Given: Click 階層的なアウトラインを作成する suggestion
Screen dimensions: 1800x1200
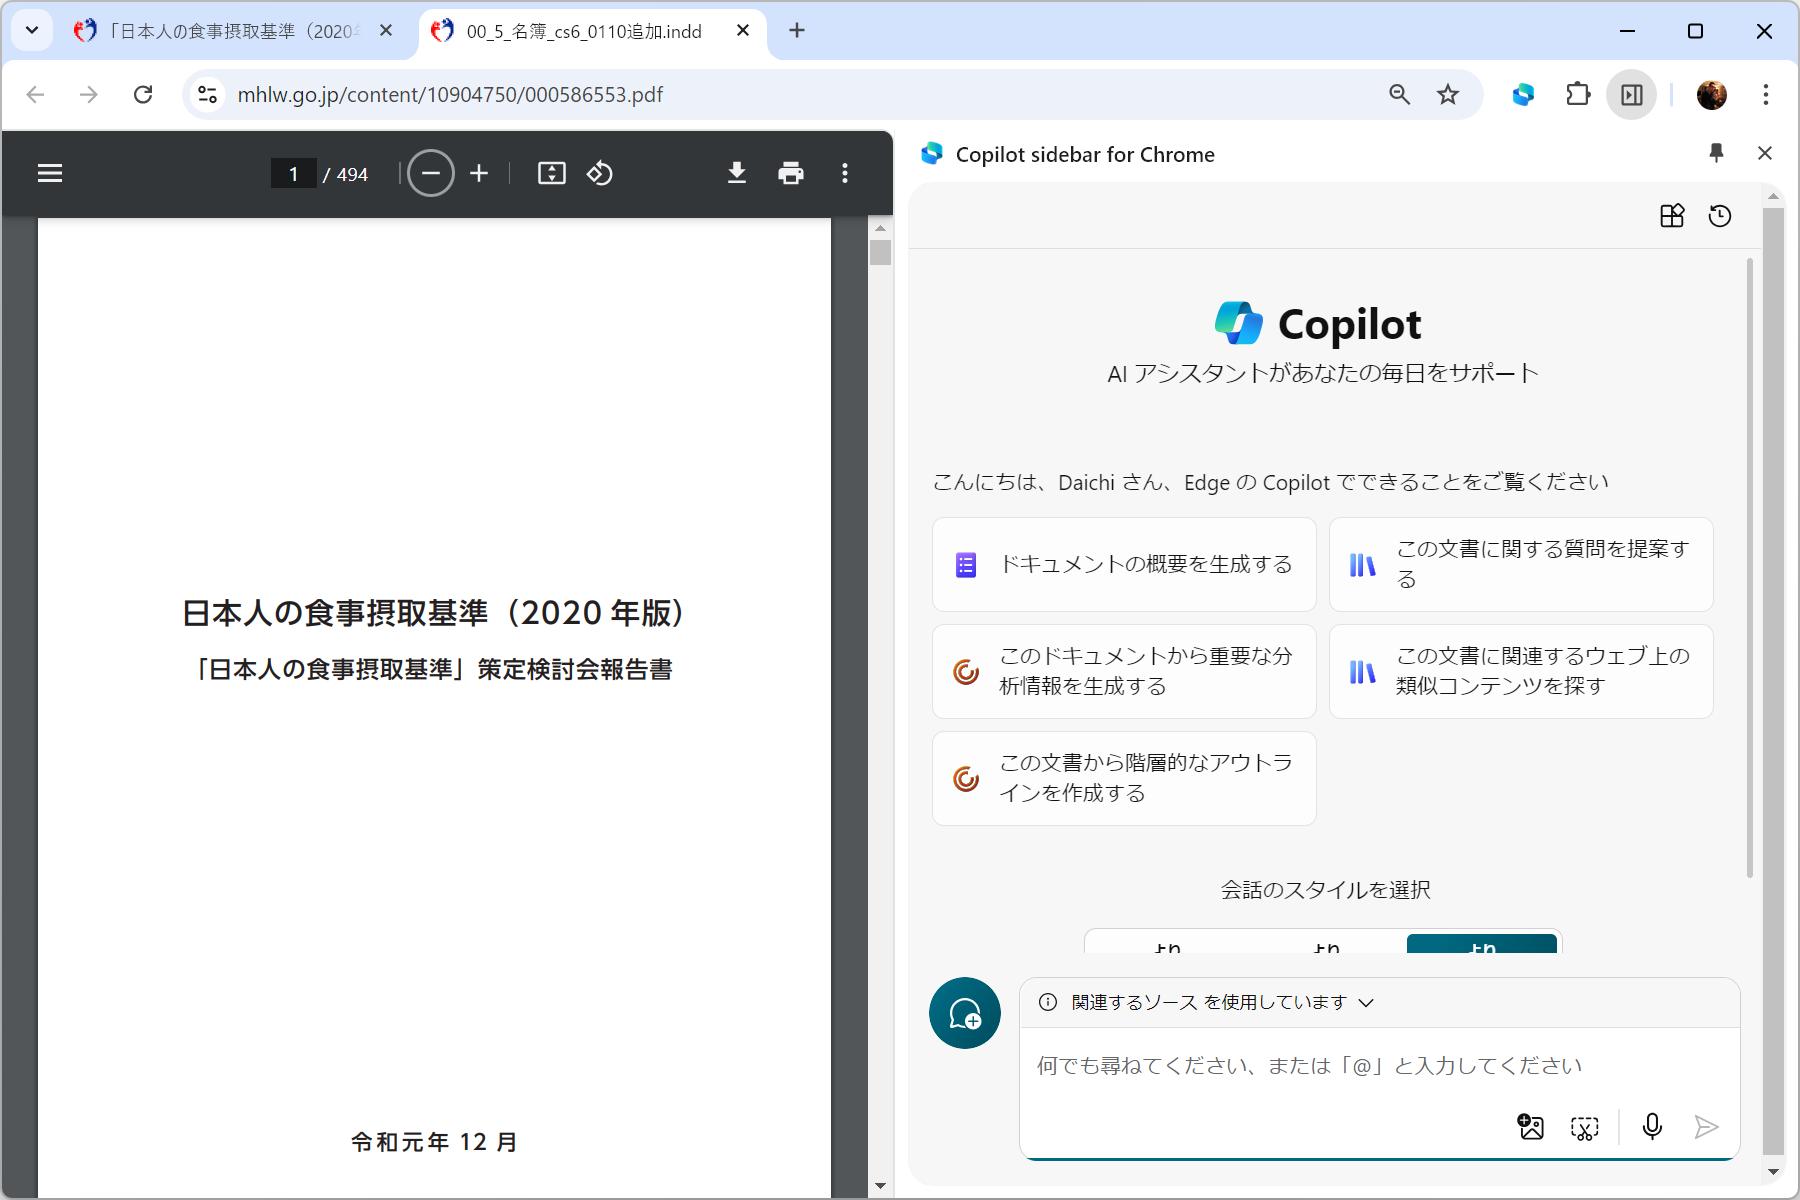Looking at the screenshot, I should coord(1124,778).
